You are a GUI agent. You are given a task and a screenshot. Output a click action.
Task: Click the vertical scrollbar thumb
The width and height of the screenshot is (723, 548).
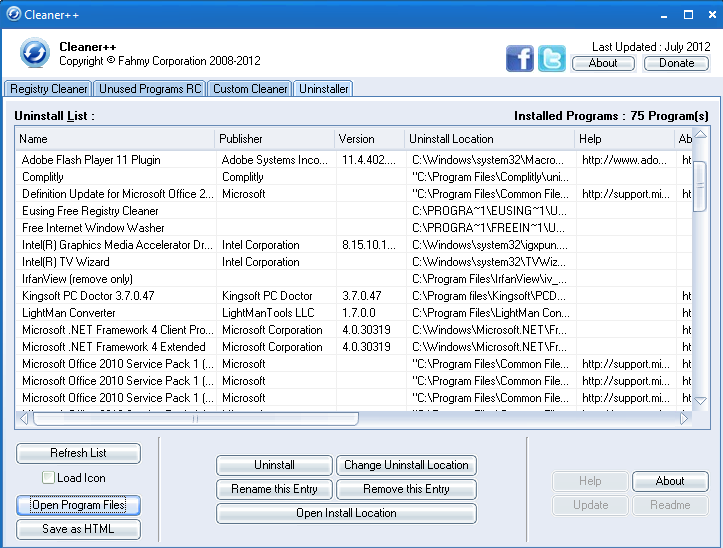(700, 186)
